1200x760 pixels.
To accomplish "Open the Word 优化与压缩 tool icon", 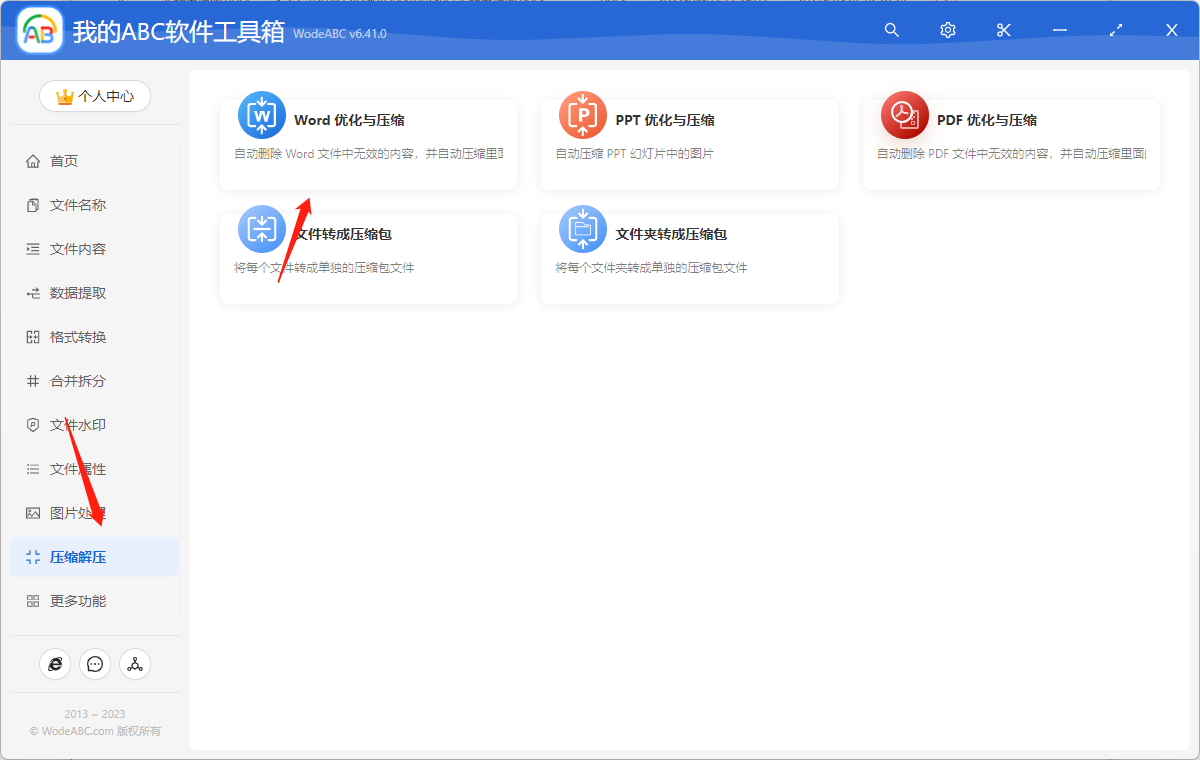I will coord(261,114).
